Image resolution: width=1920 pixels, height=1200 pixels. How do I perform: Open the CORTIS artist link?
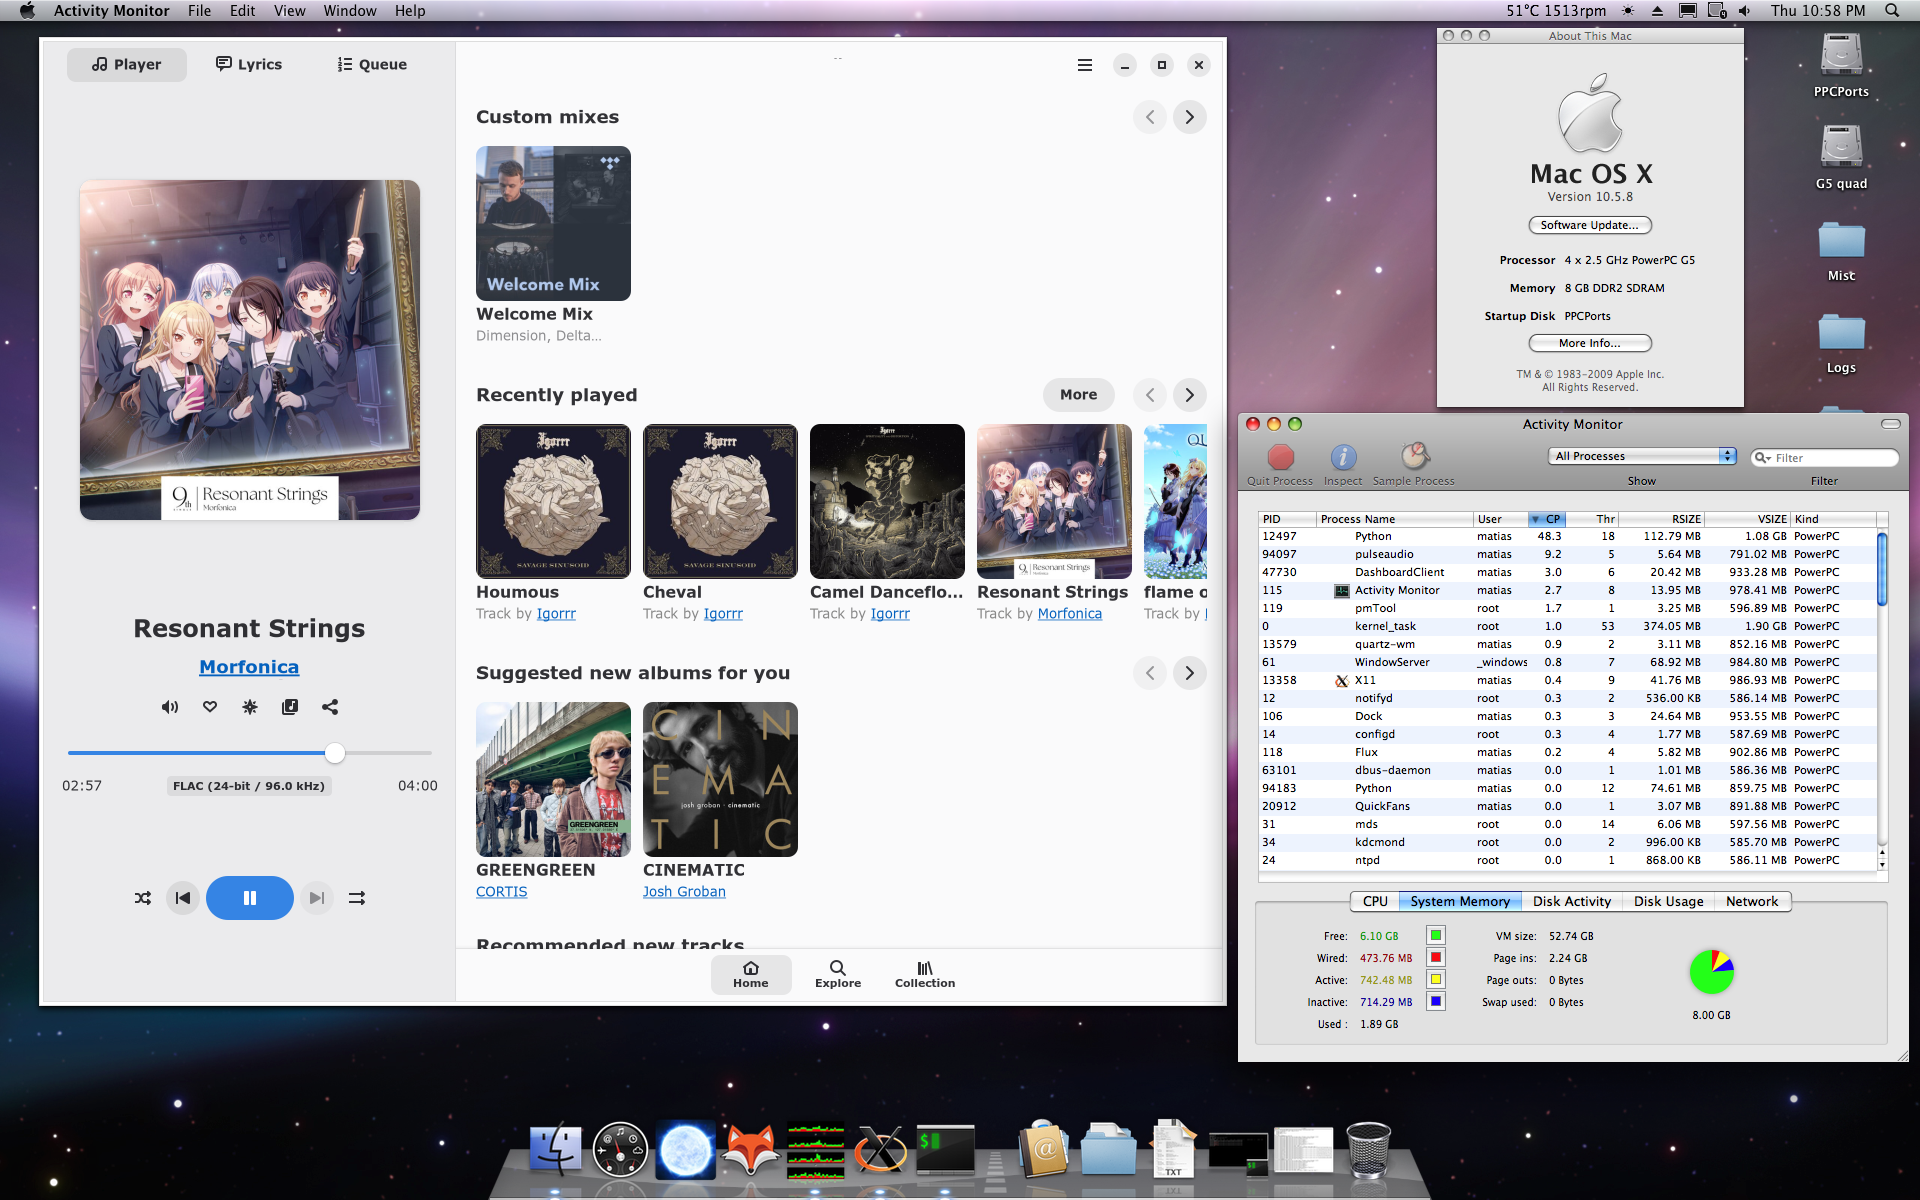point(501,892)
